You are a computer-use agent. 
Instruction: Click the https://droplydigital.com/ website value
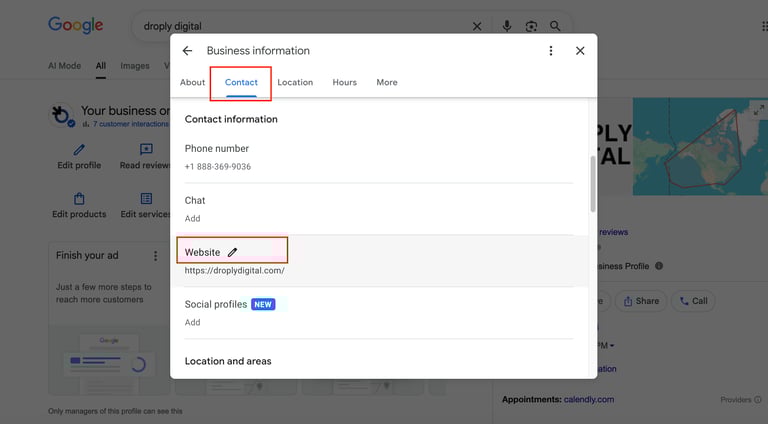[x=235, y=270]
